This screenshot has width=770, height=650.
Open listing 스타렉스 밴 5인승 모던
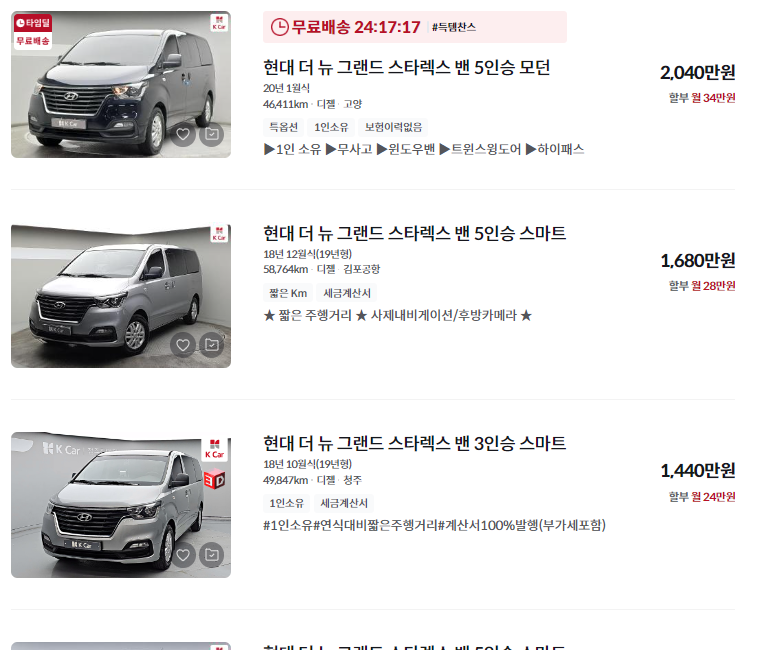click(407, 67)
